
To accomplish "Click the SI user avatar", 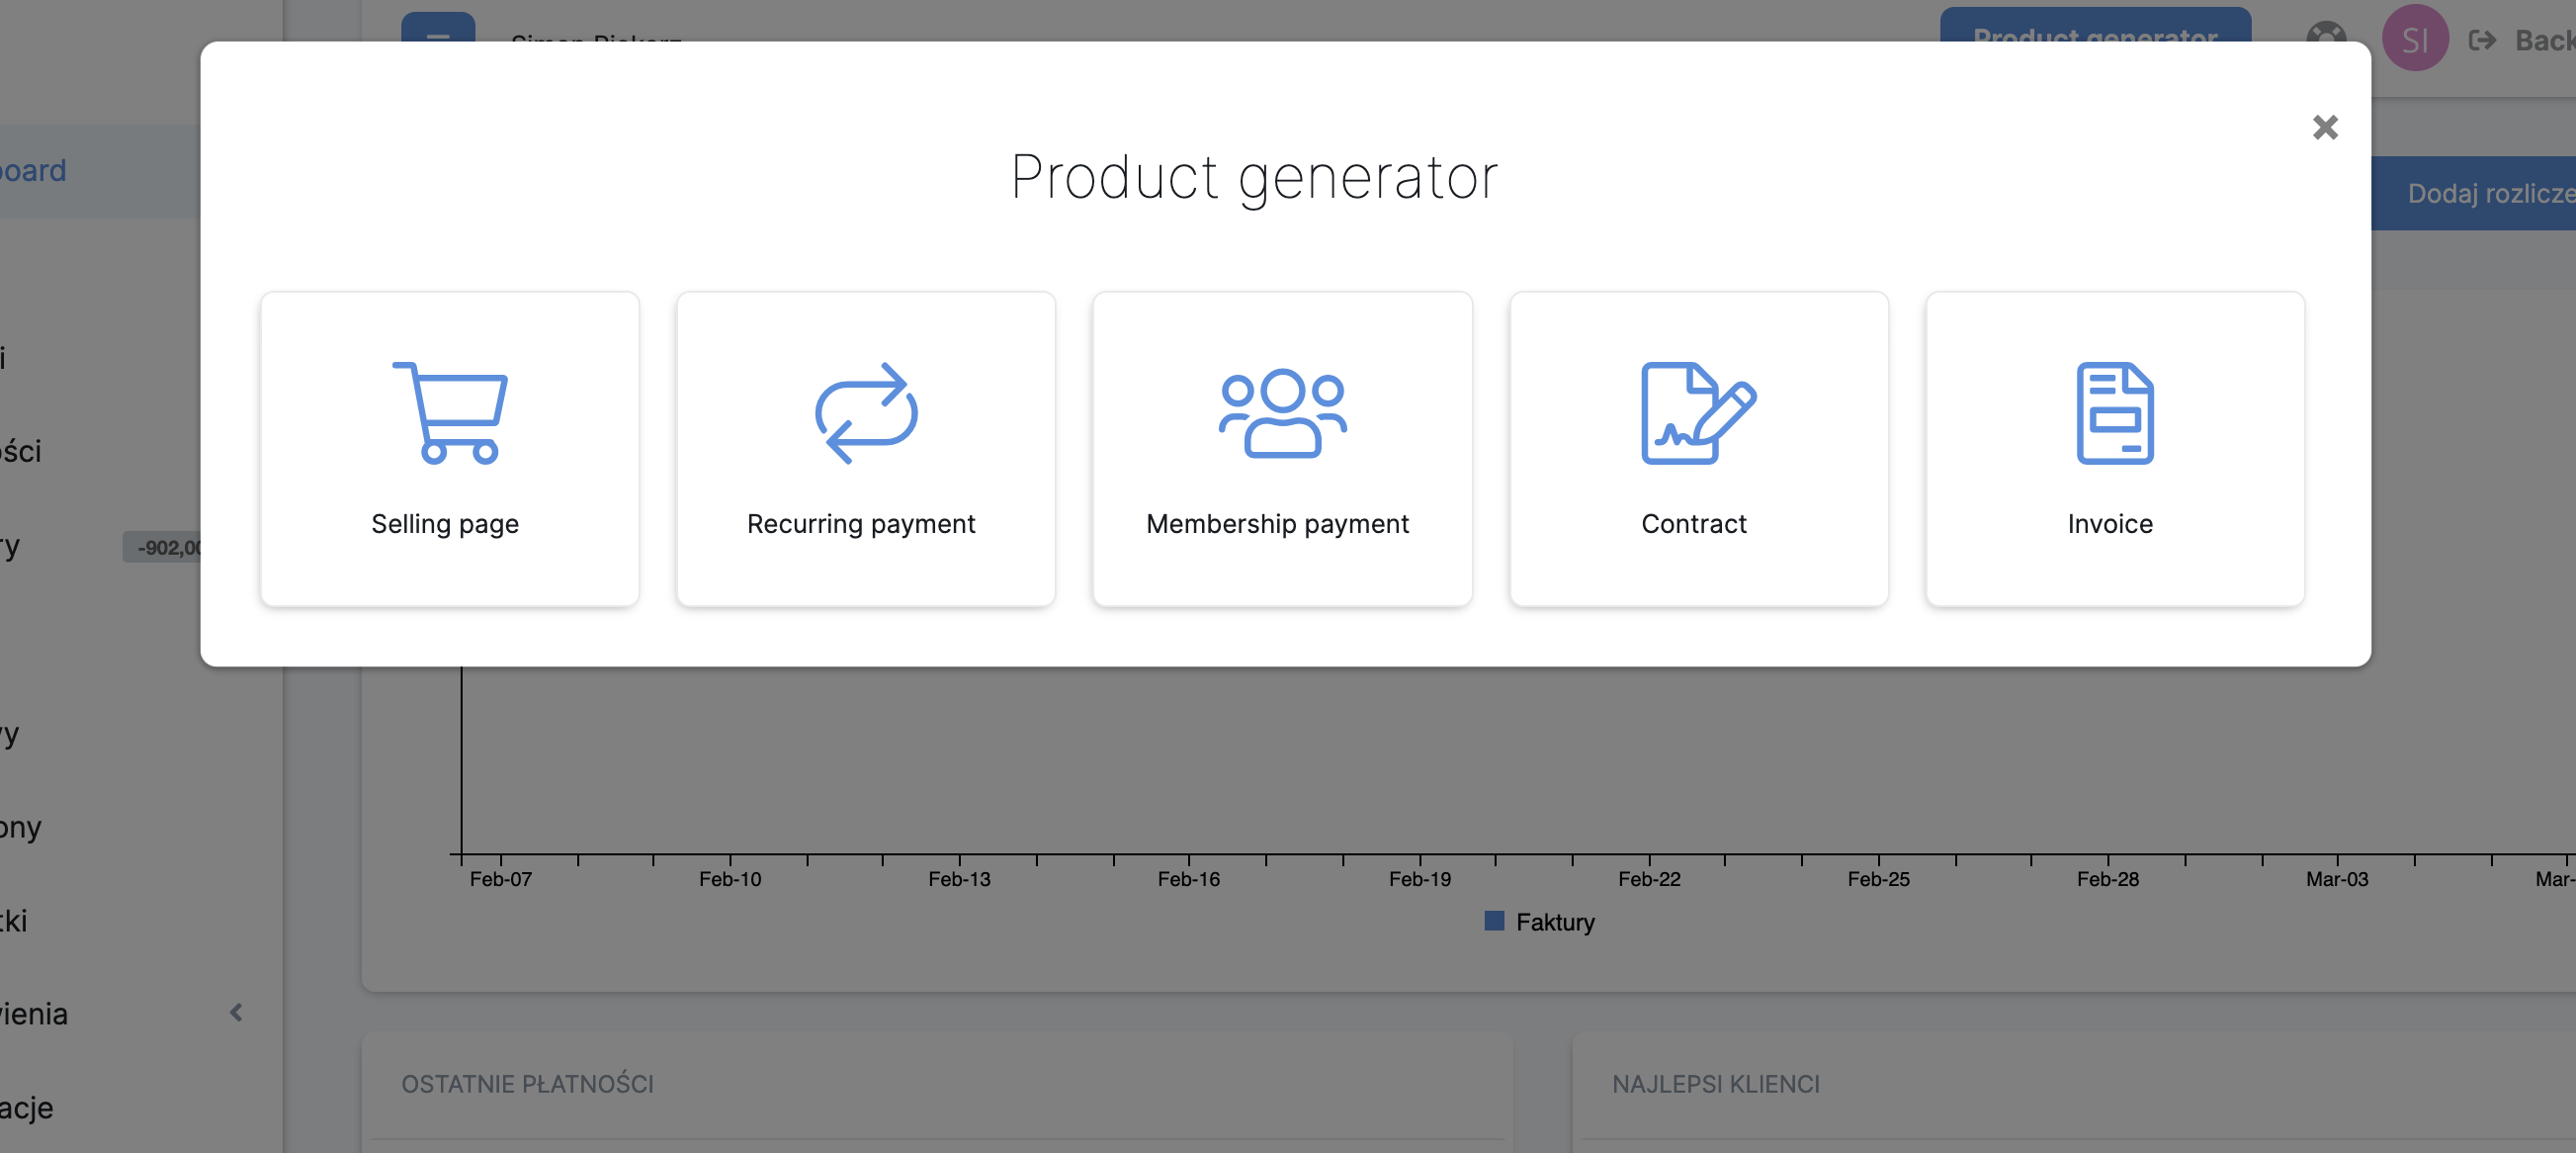I will (2415, 39).
